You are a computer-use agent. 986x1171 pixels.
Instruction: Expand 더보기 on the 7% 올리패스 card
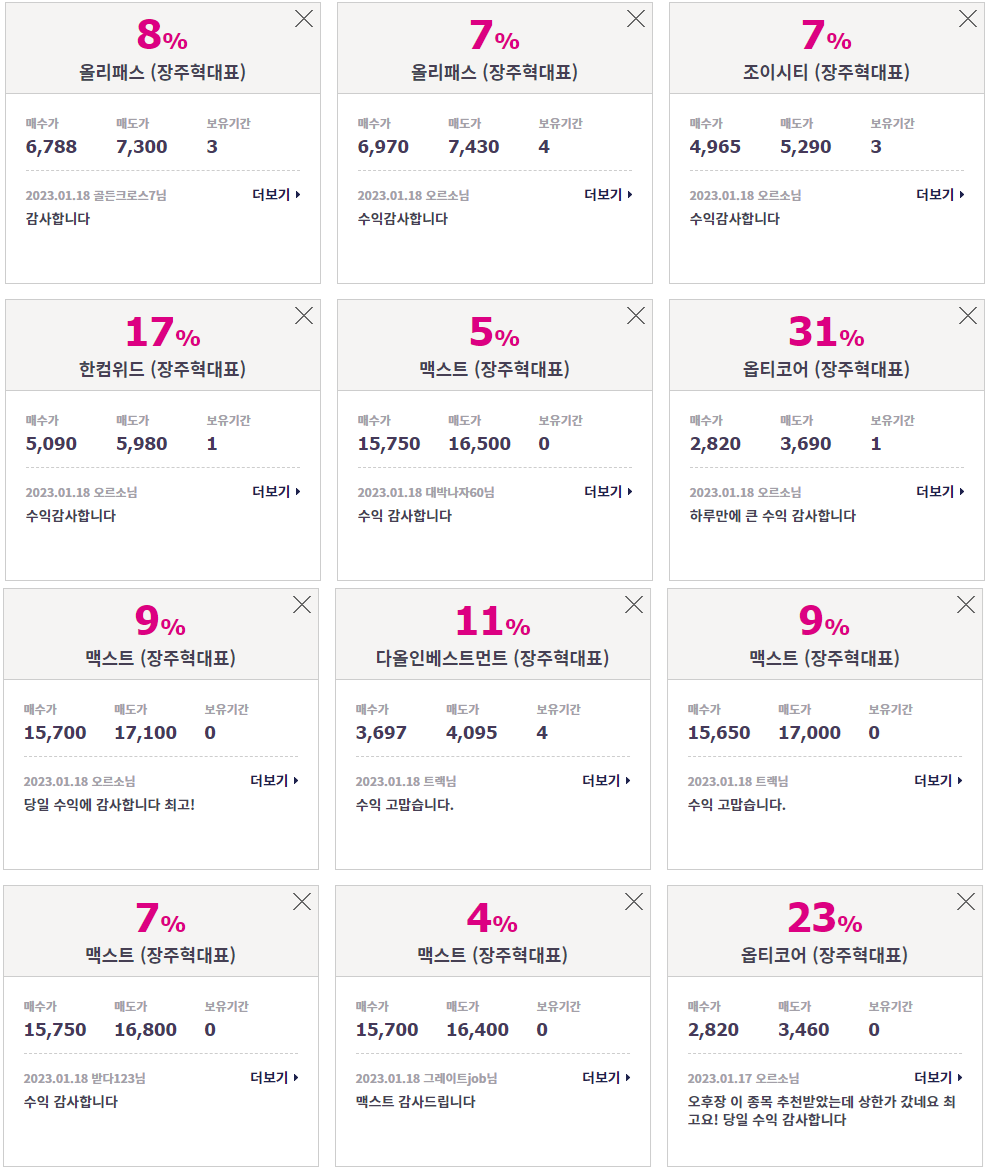(608, 195)
